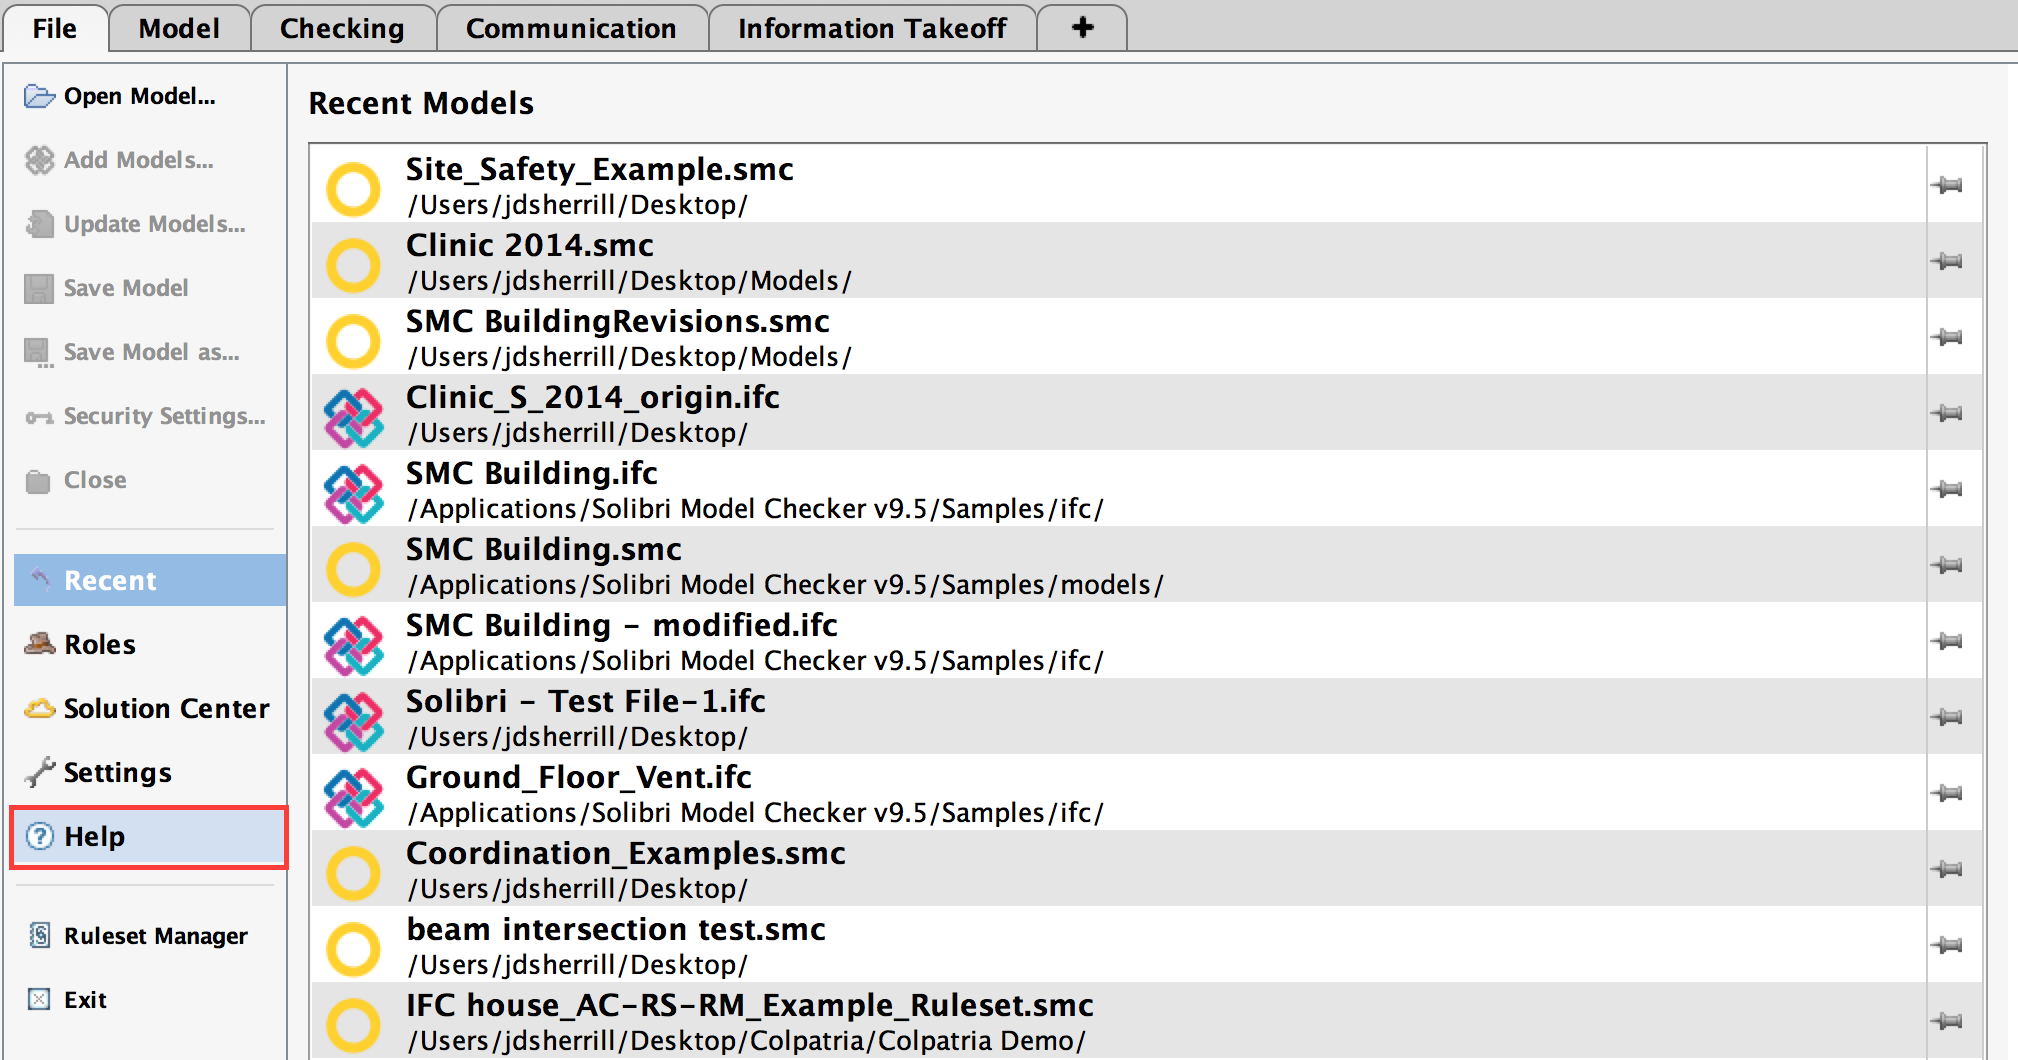
Task: Click the IFC icon for Ground_Floor_Vent.ifc
Action: (x=354, y=797)
